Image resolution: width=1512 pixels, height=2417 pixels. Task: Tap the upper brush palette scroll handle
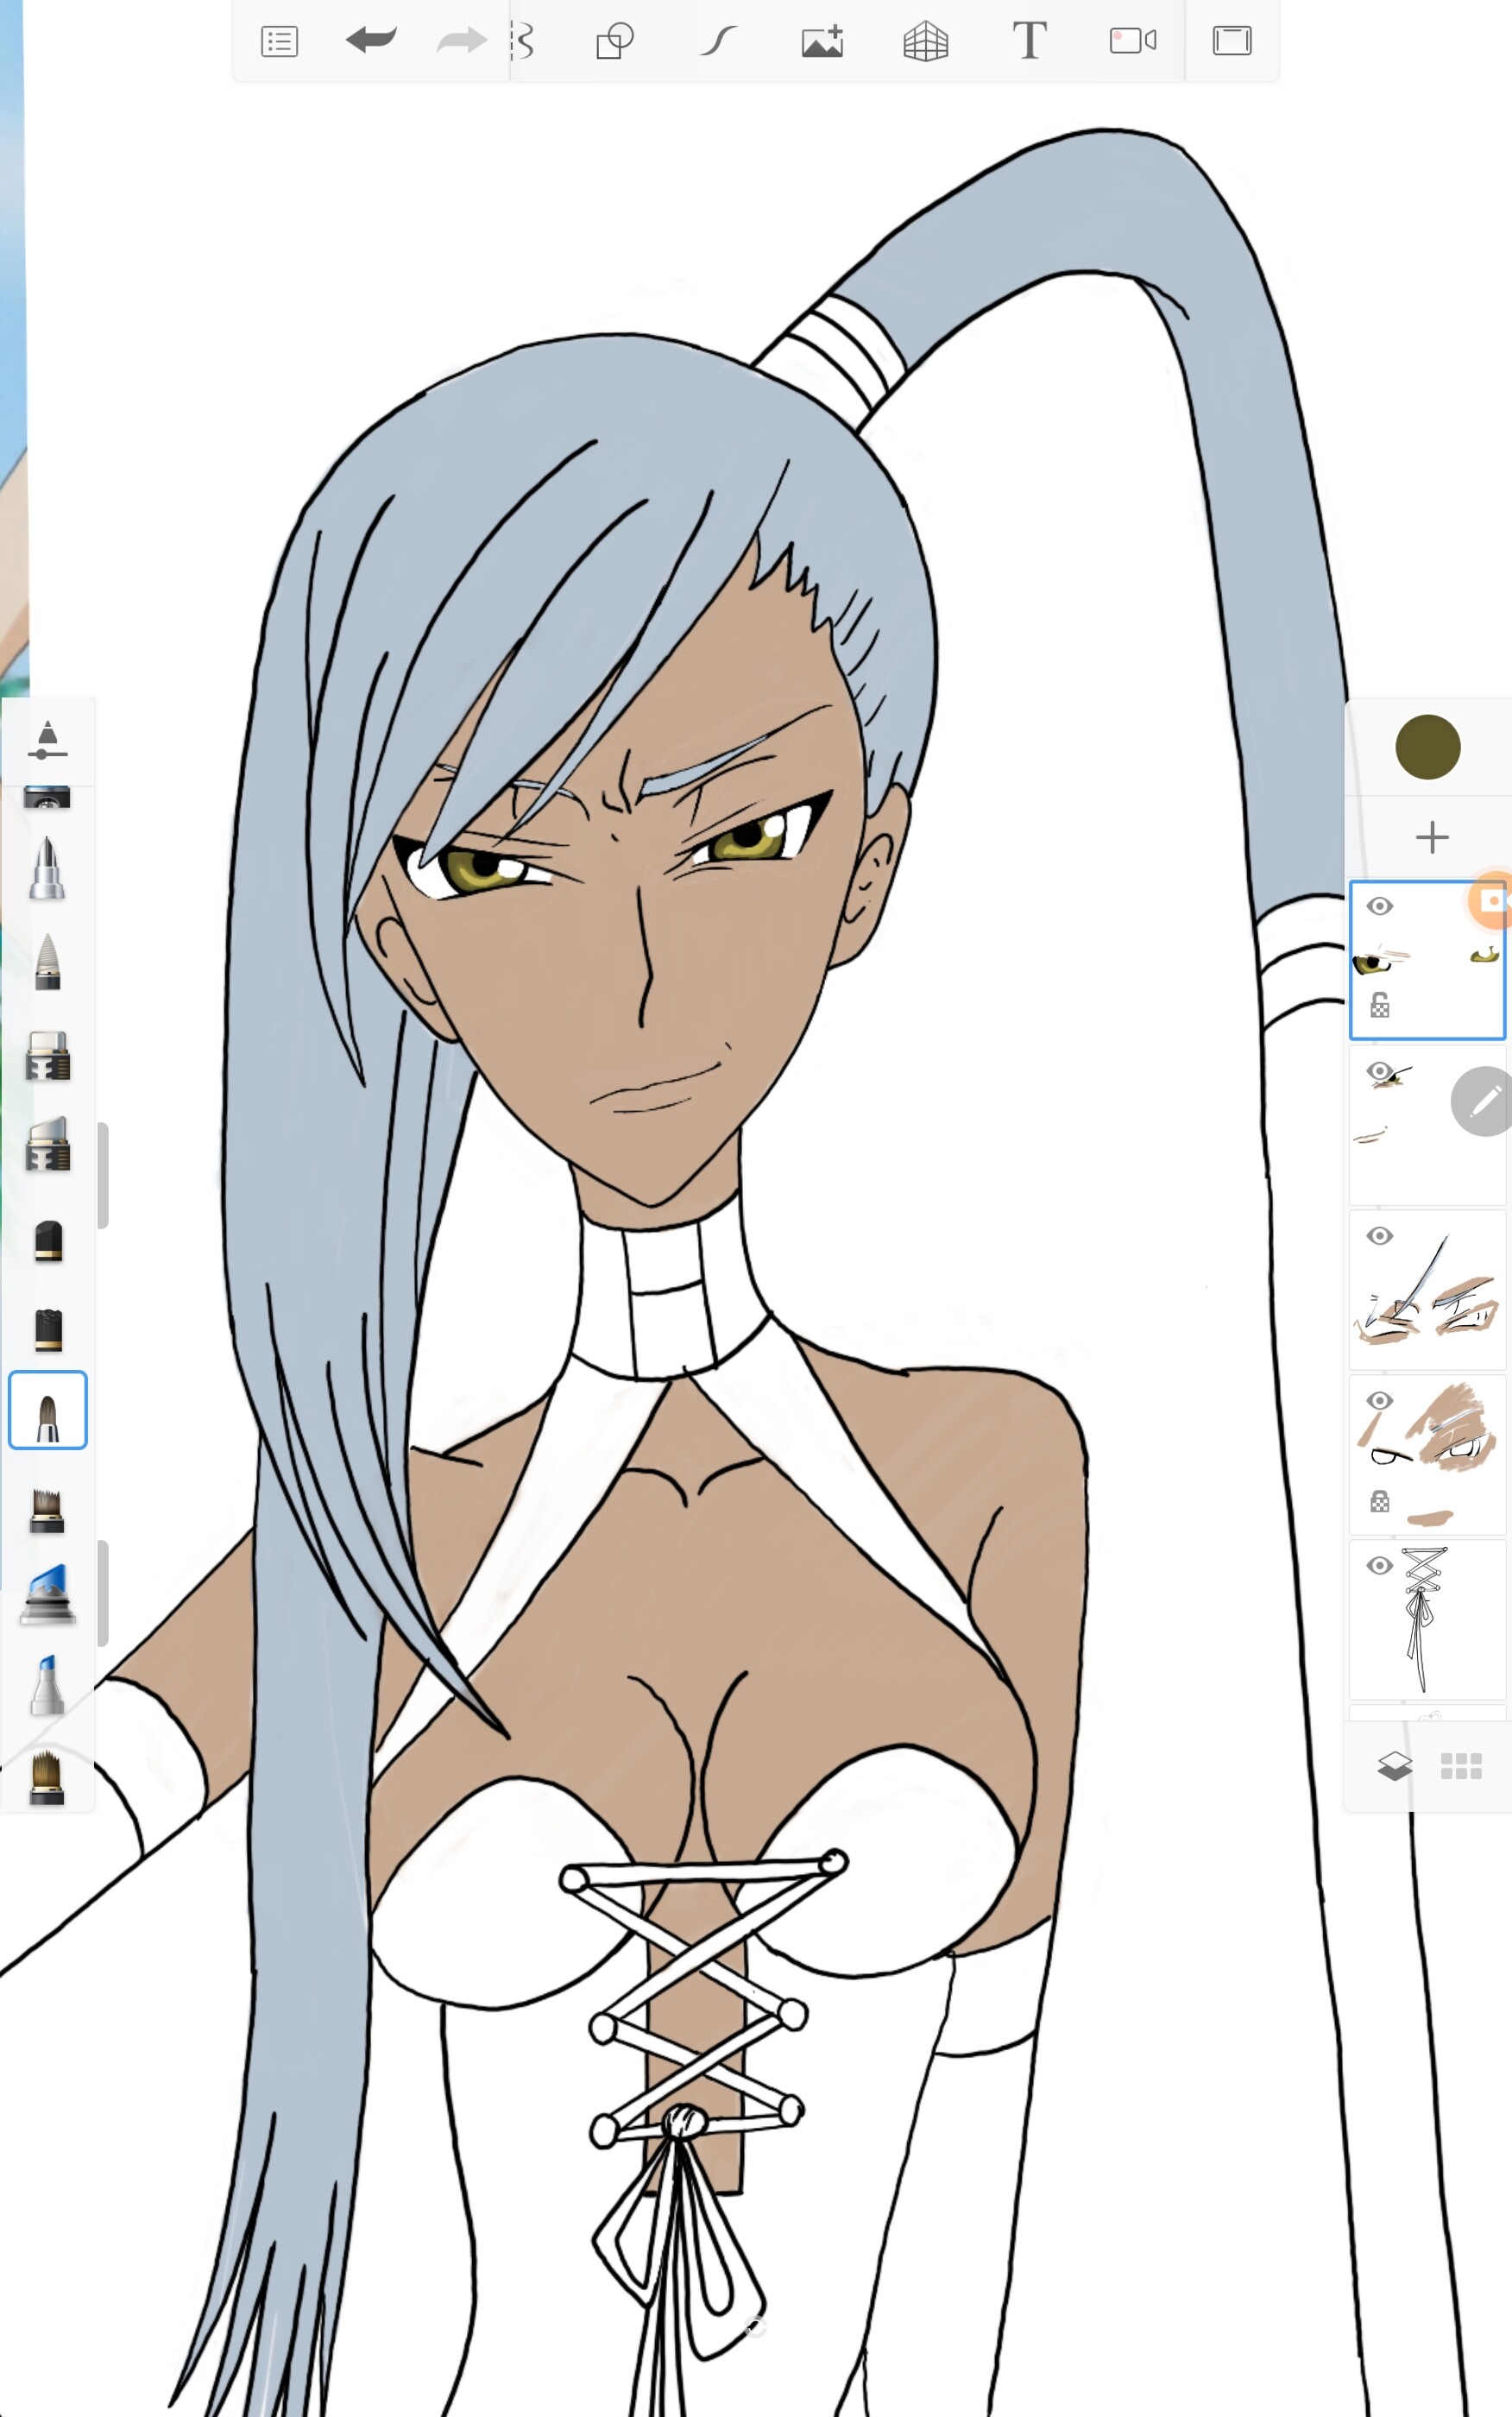tap(102, 1175)
